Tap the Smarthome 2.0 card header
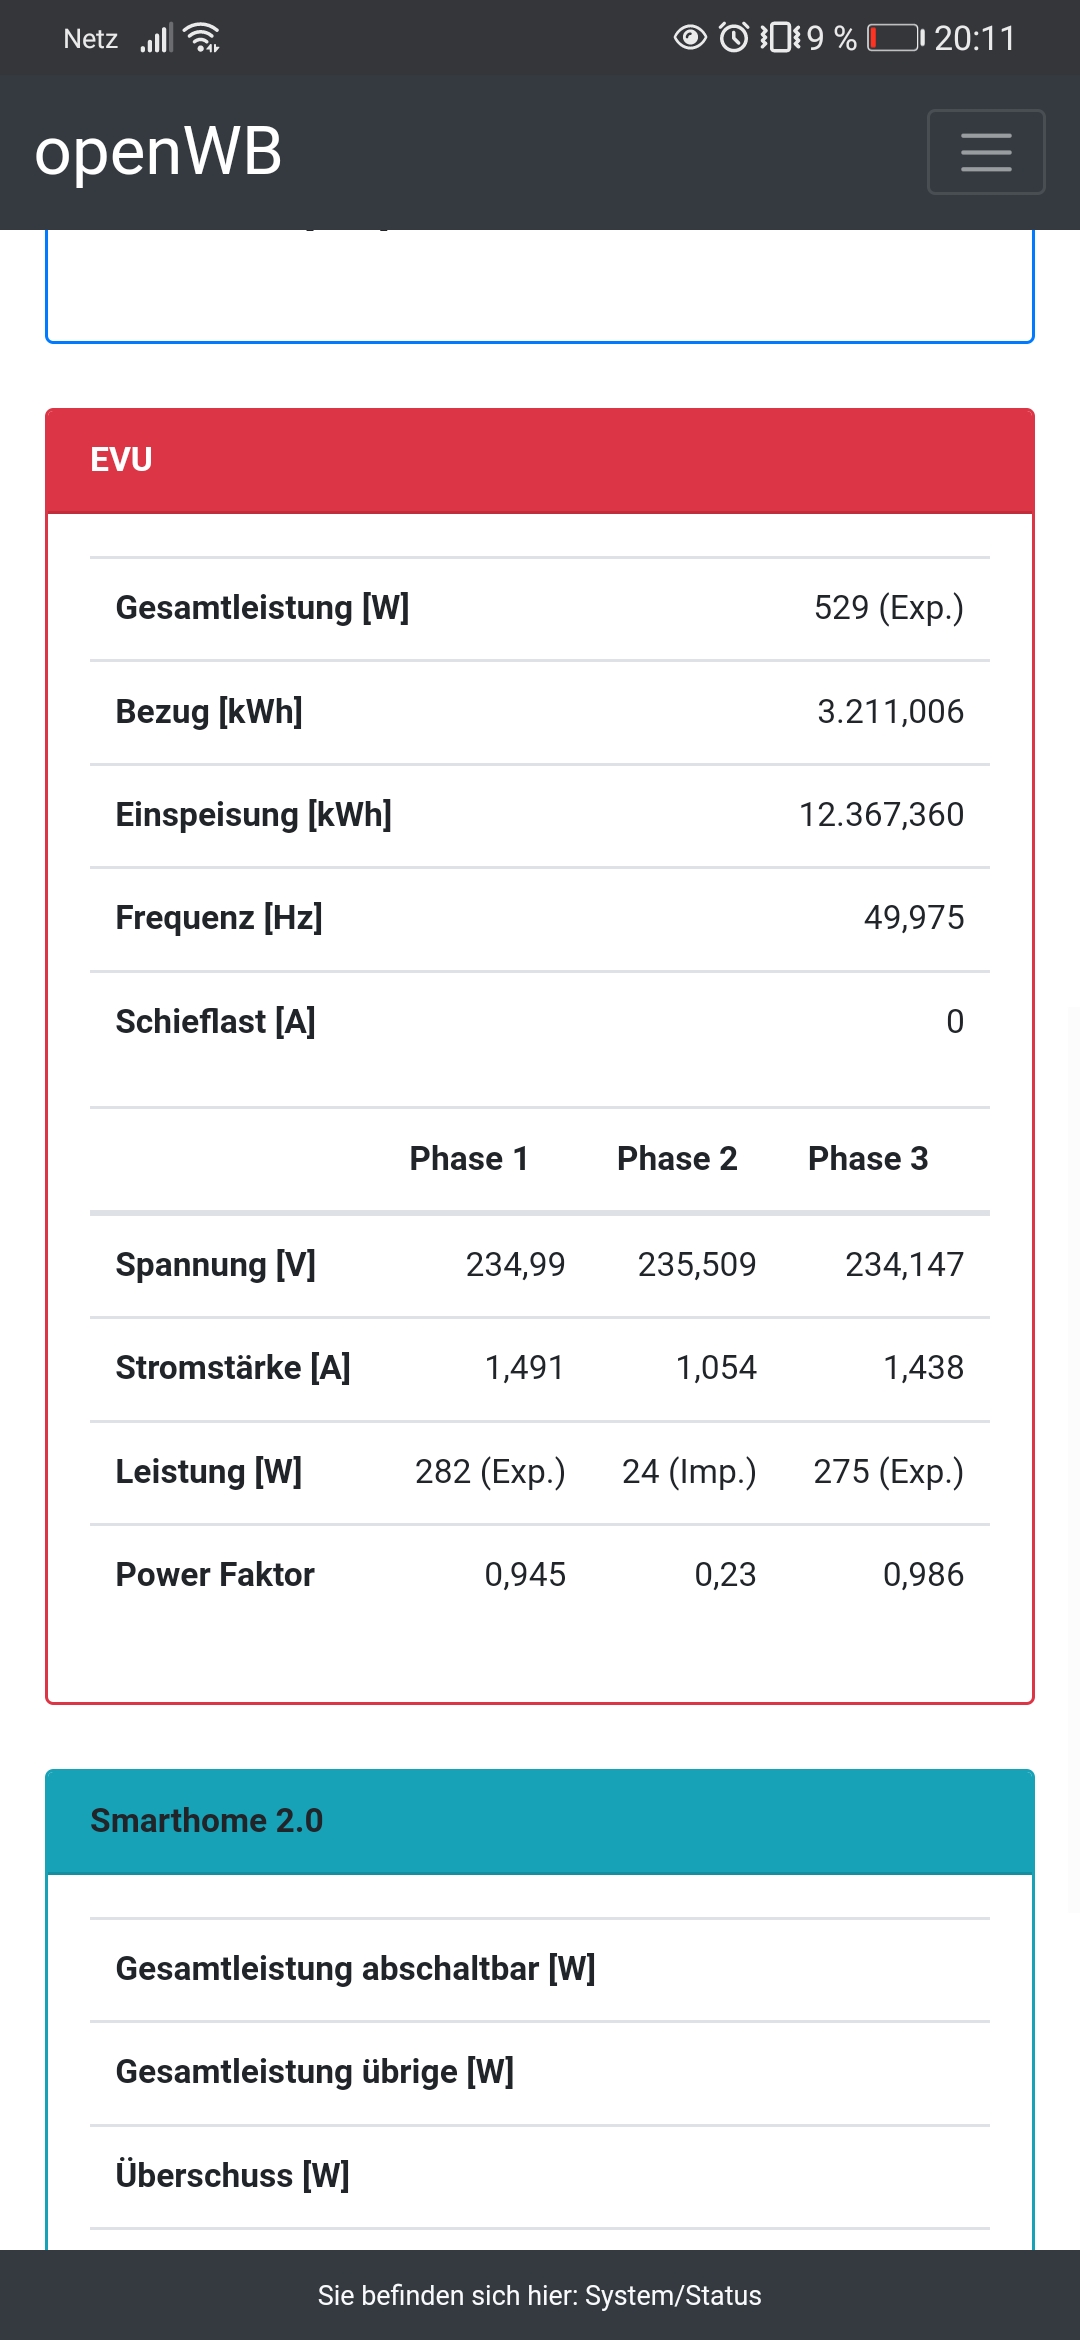The image size is (1080, 2340). [540, 1821]
